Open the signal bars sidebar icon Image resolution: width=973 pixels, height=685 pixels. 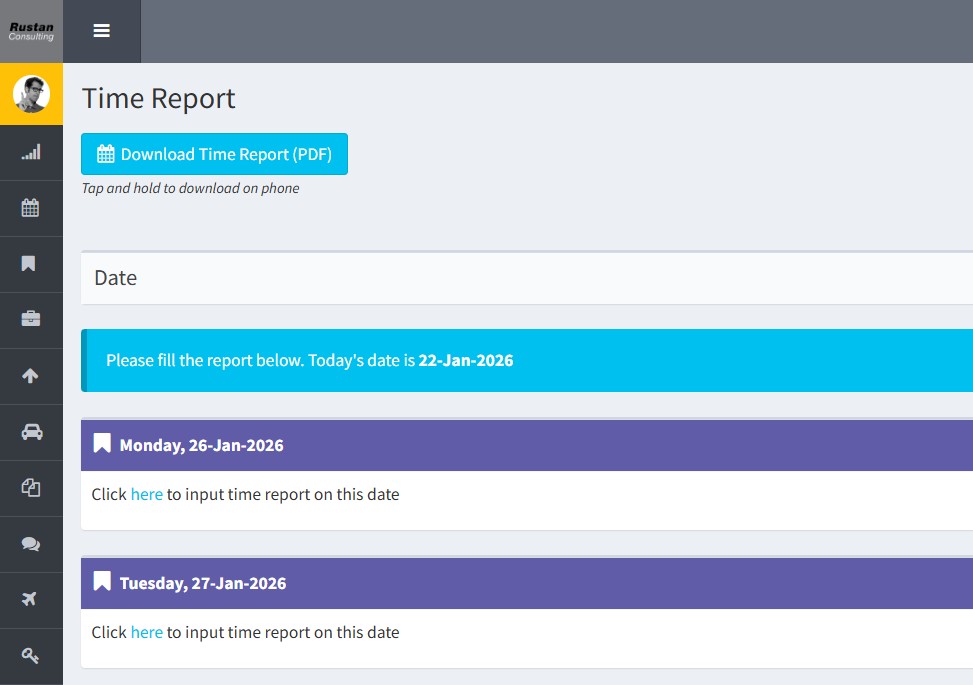[x=31, y=152]
